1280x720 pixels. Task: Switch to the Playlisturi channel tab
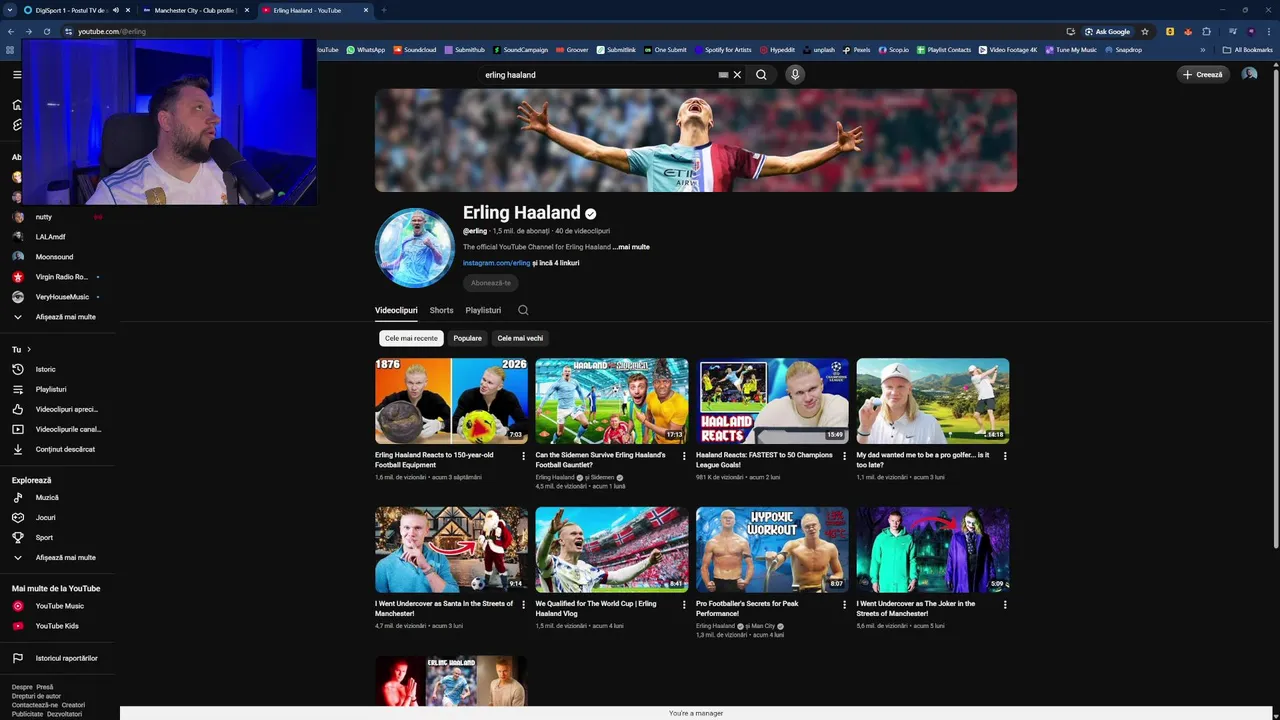483,310
